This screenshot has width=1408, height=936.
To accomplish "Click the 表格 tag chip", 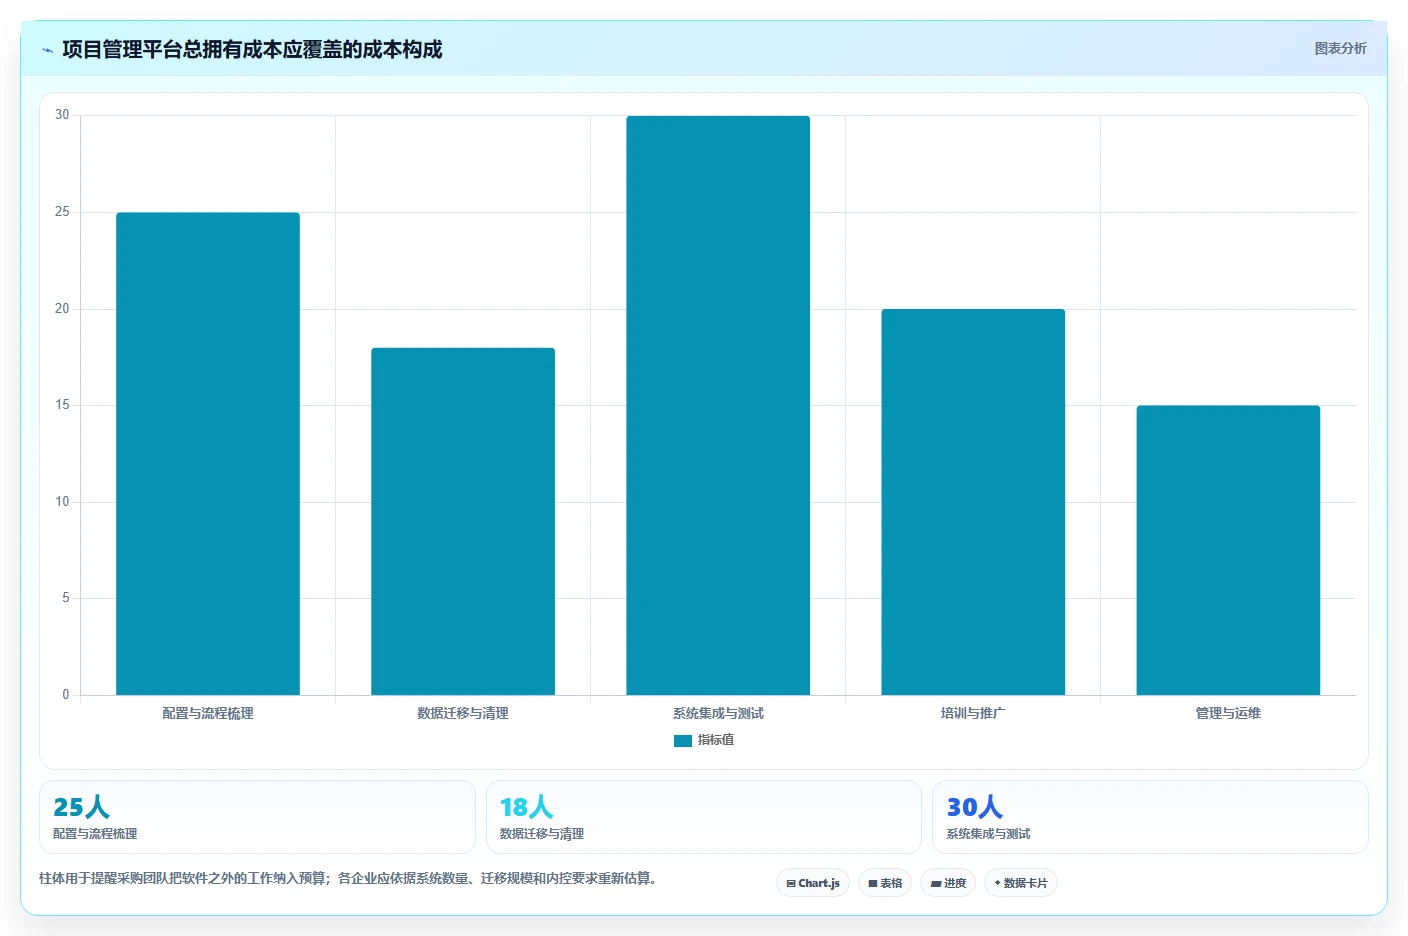I will (x=885, y=883).
